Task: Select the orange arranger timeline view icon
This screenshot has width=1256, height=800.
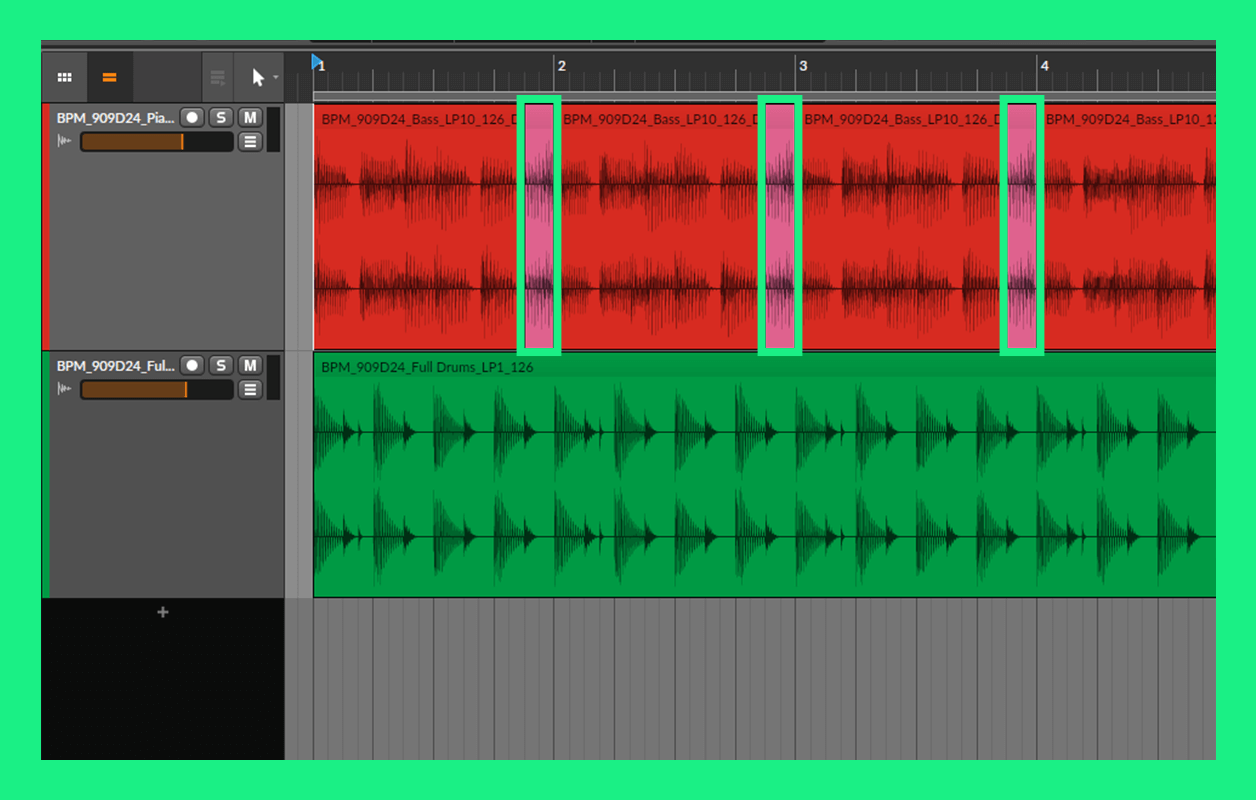Action: coord(109,78)
